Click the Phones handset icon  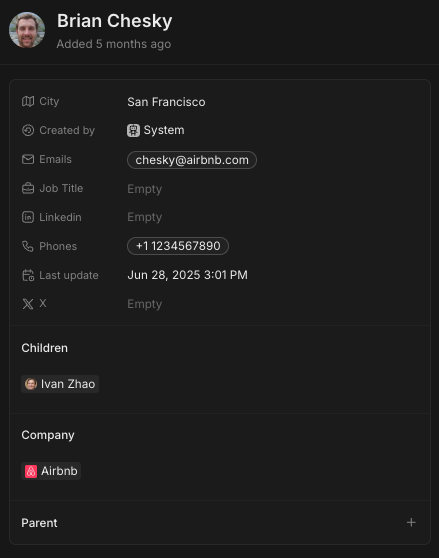[x=28, y=246]
